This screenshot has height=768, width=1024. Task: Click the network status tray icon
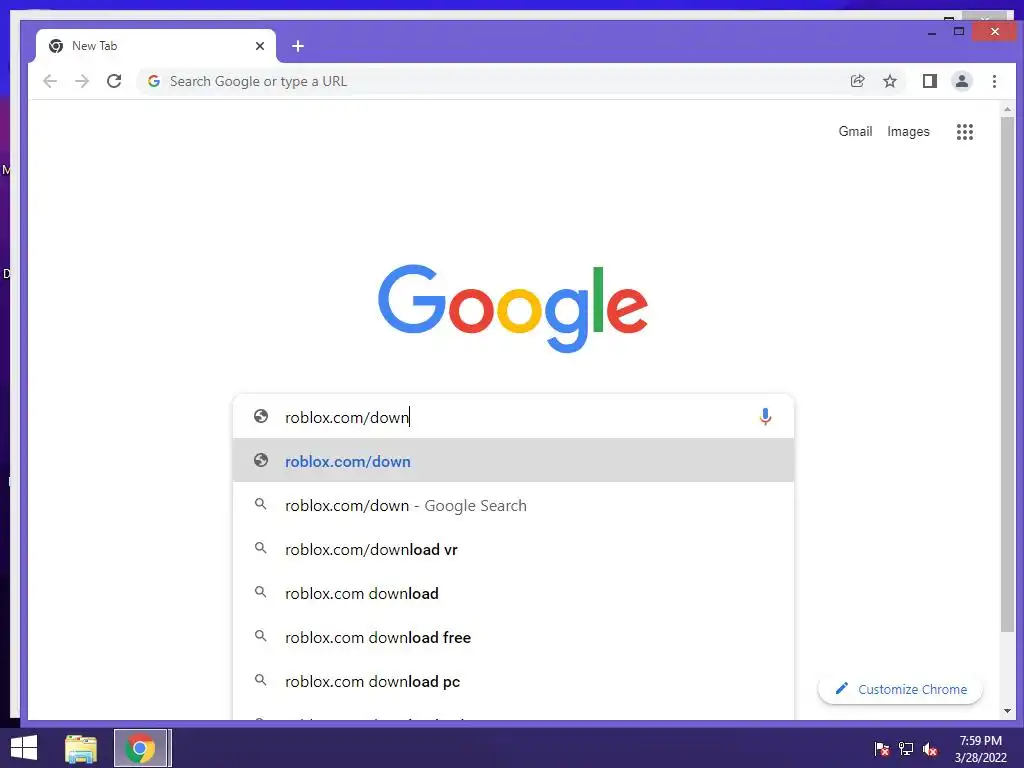pyautogui.click(x=906, y=749)
